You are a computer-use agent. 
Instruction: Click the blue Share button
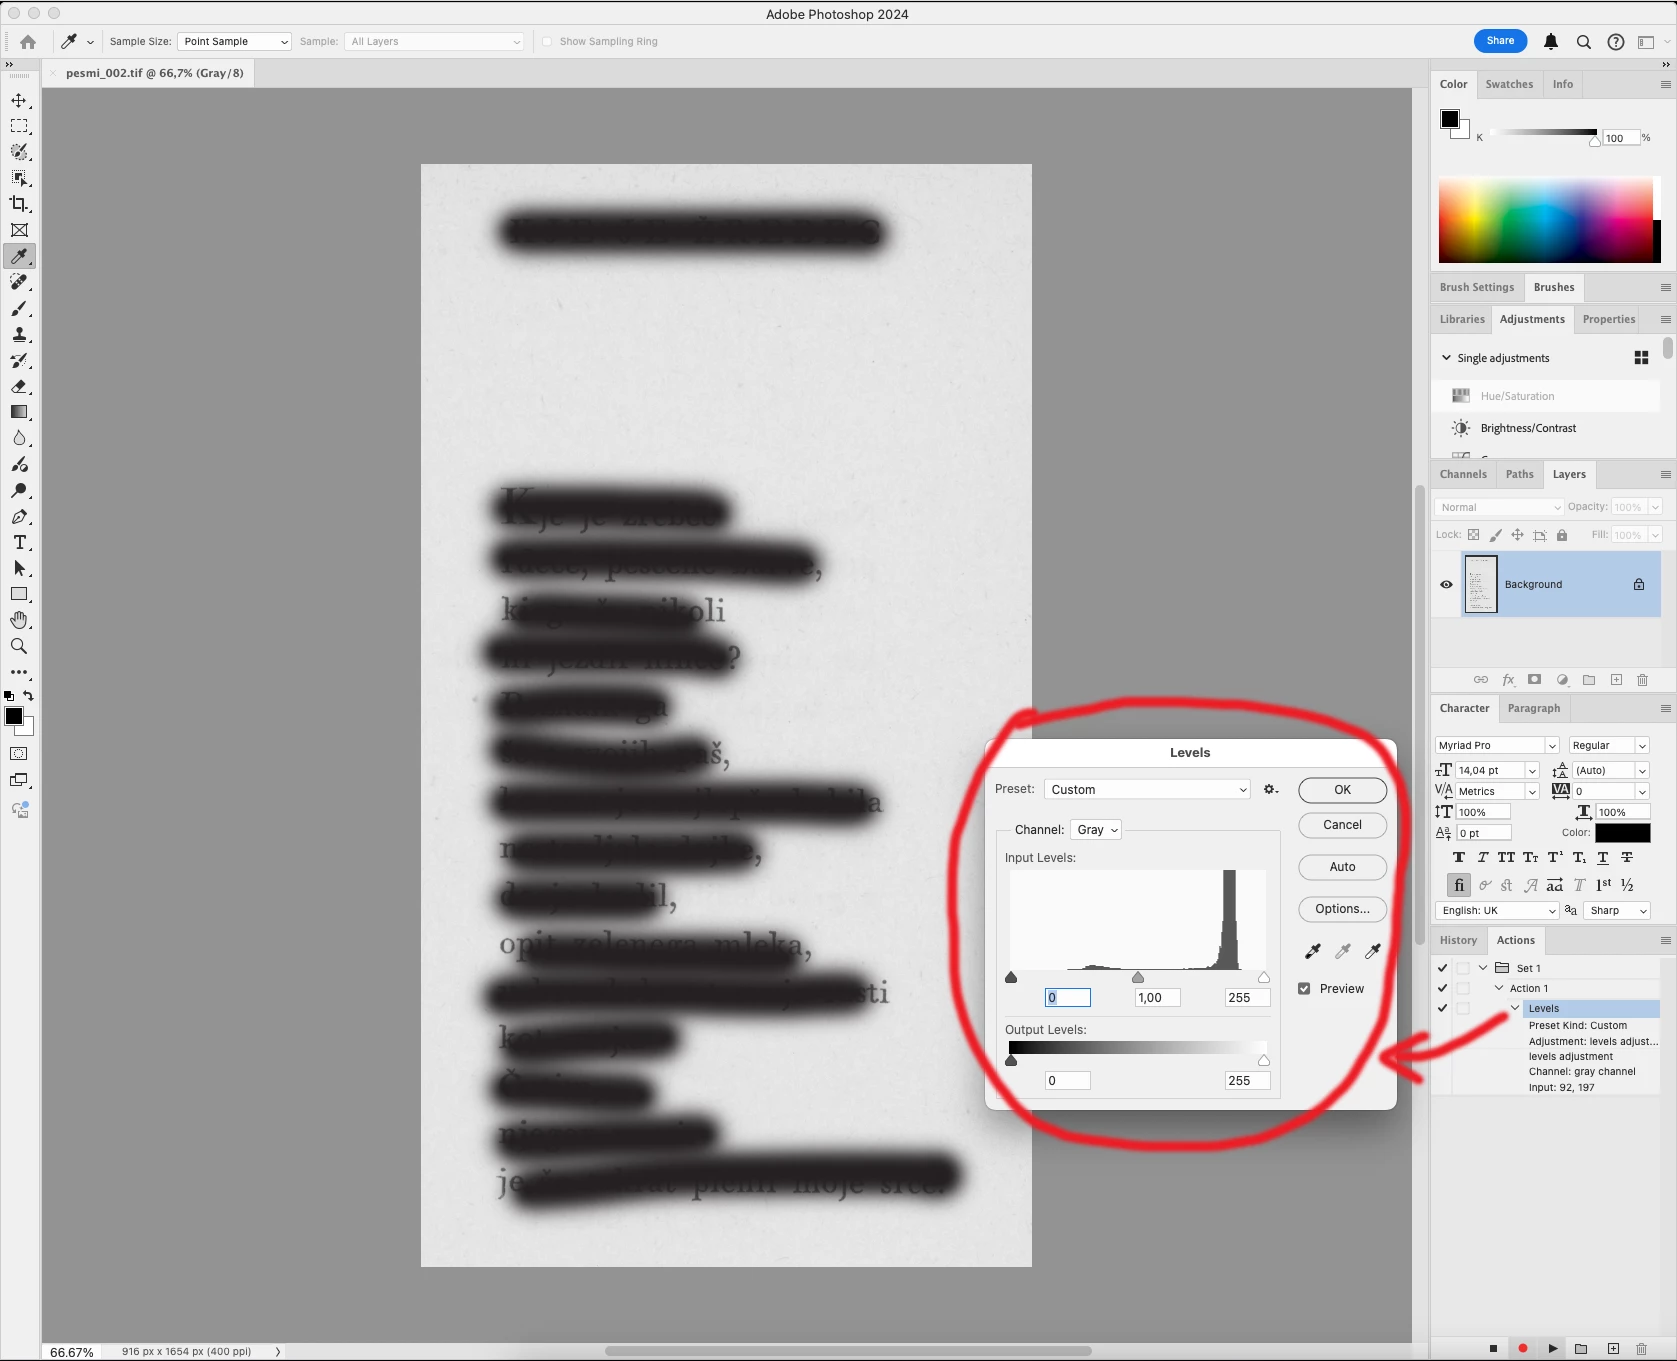tap(1500, 41)
